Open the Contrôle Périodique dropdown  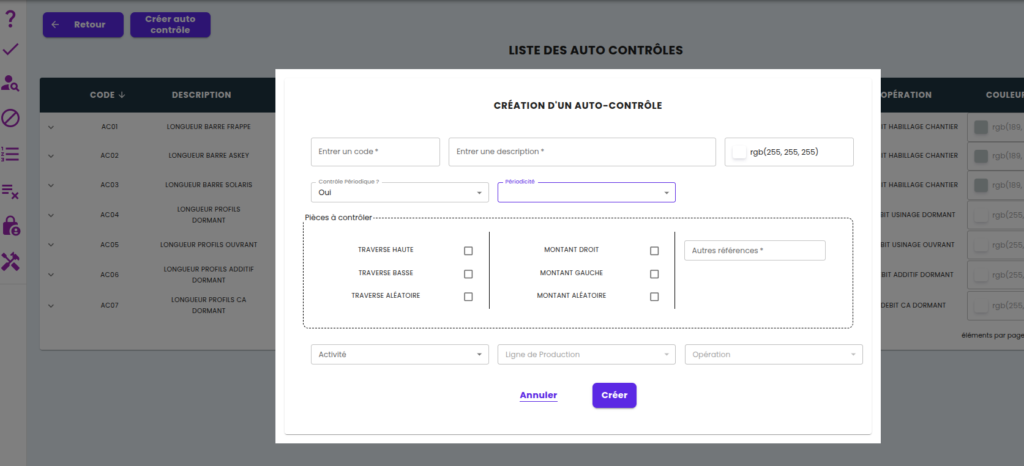399,192
